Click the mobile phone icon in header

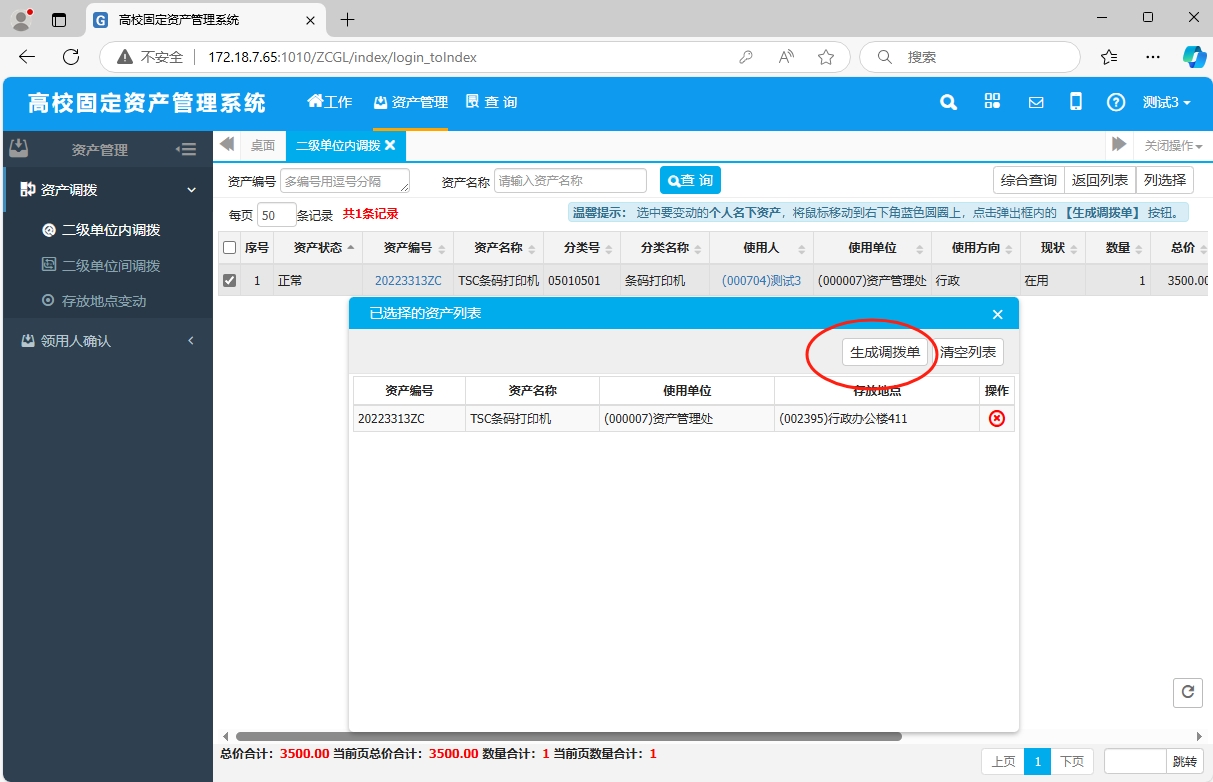1076,102
